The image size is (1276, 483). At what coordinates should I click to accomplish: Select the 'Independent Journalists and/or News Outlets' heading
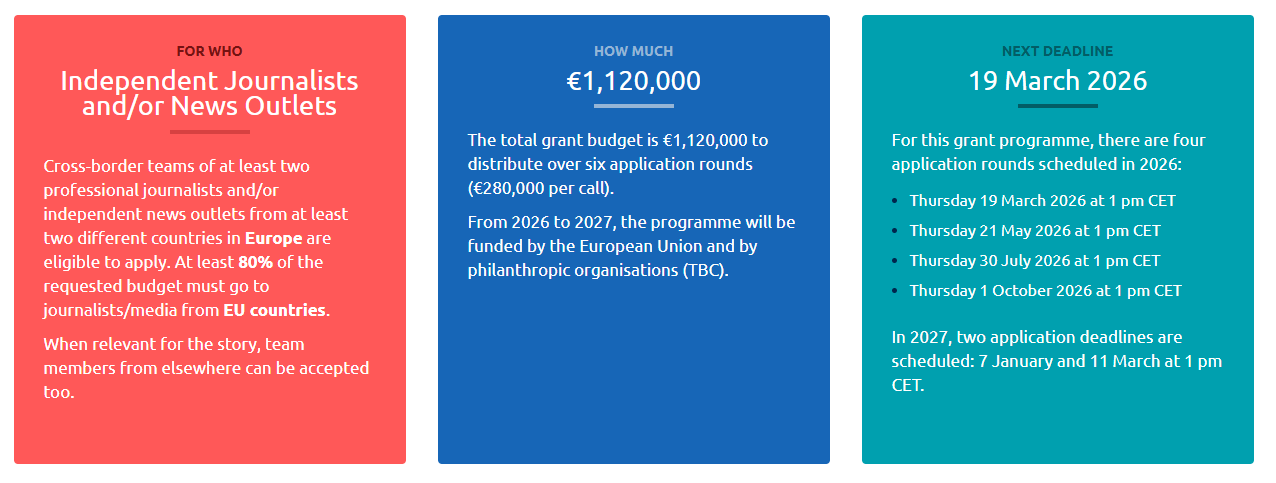pyautogui.click(x=209, y=93)
